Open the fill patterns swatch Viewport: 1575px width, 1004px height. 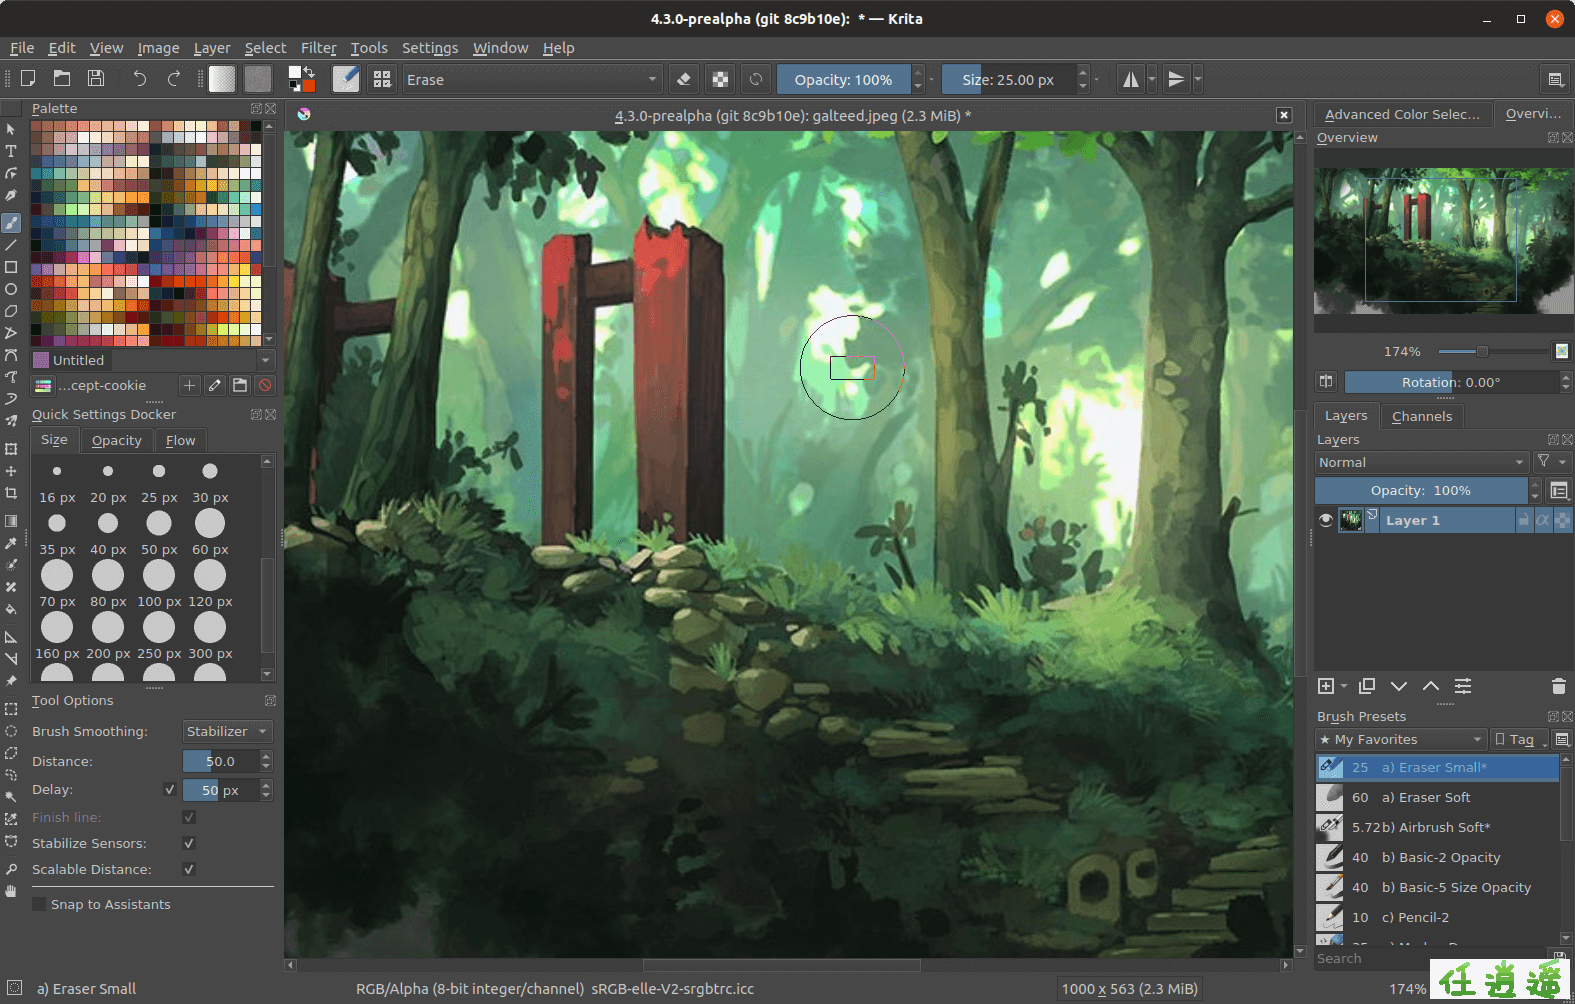(258, 79)
